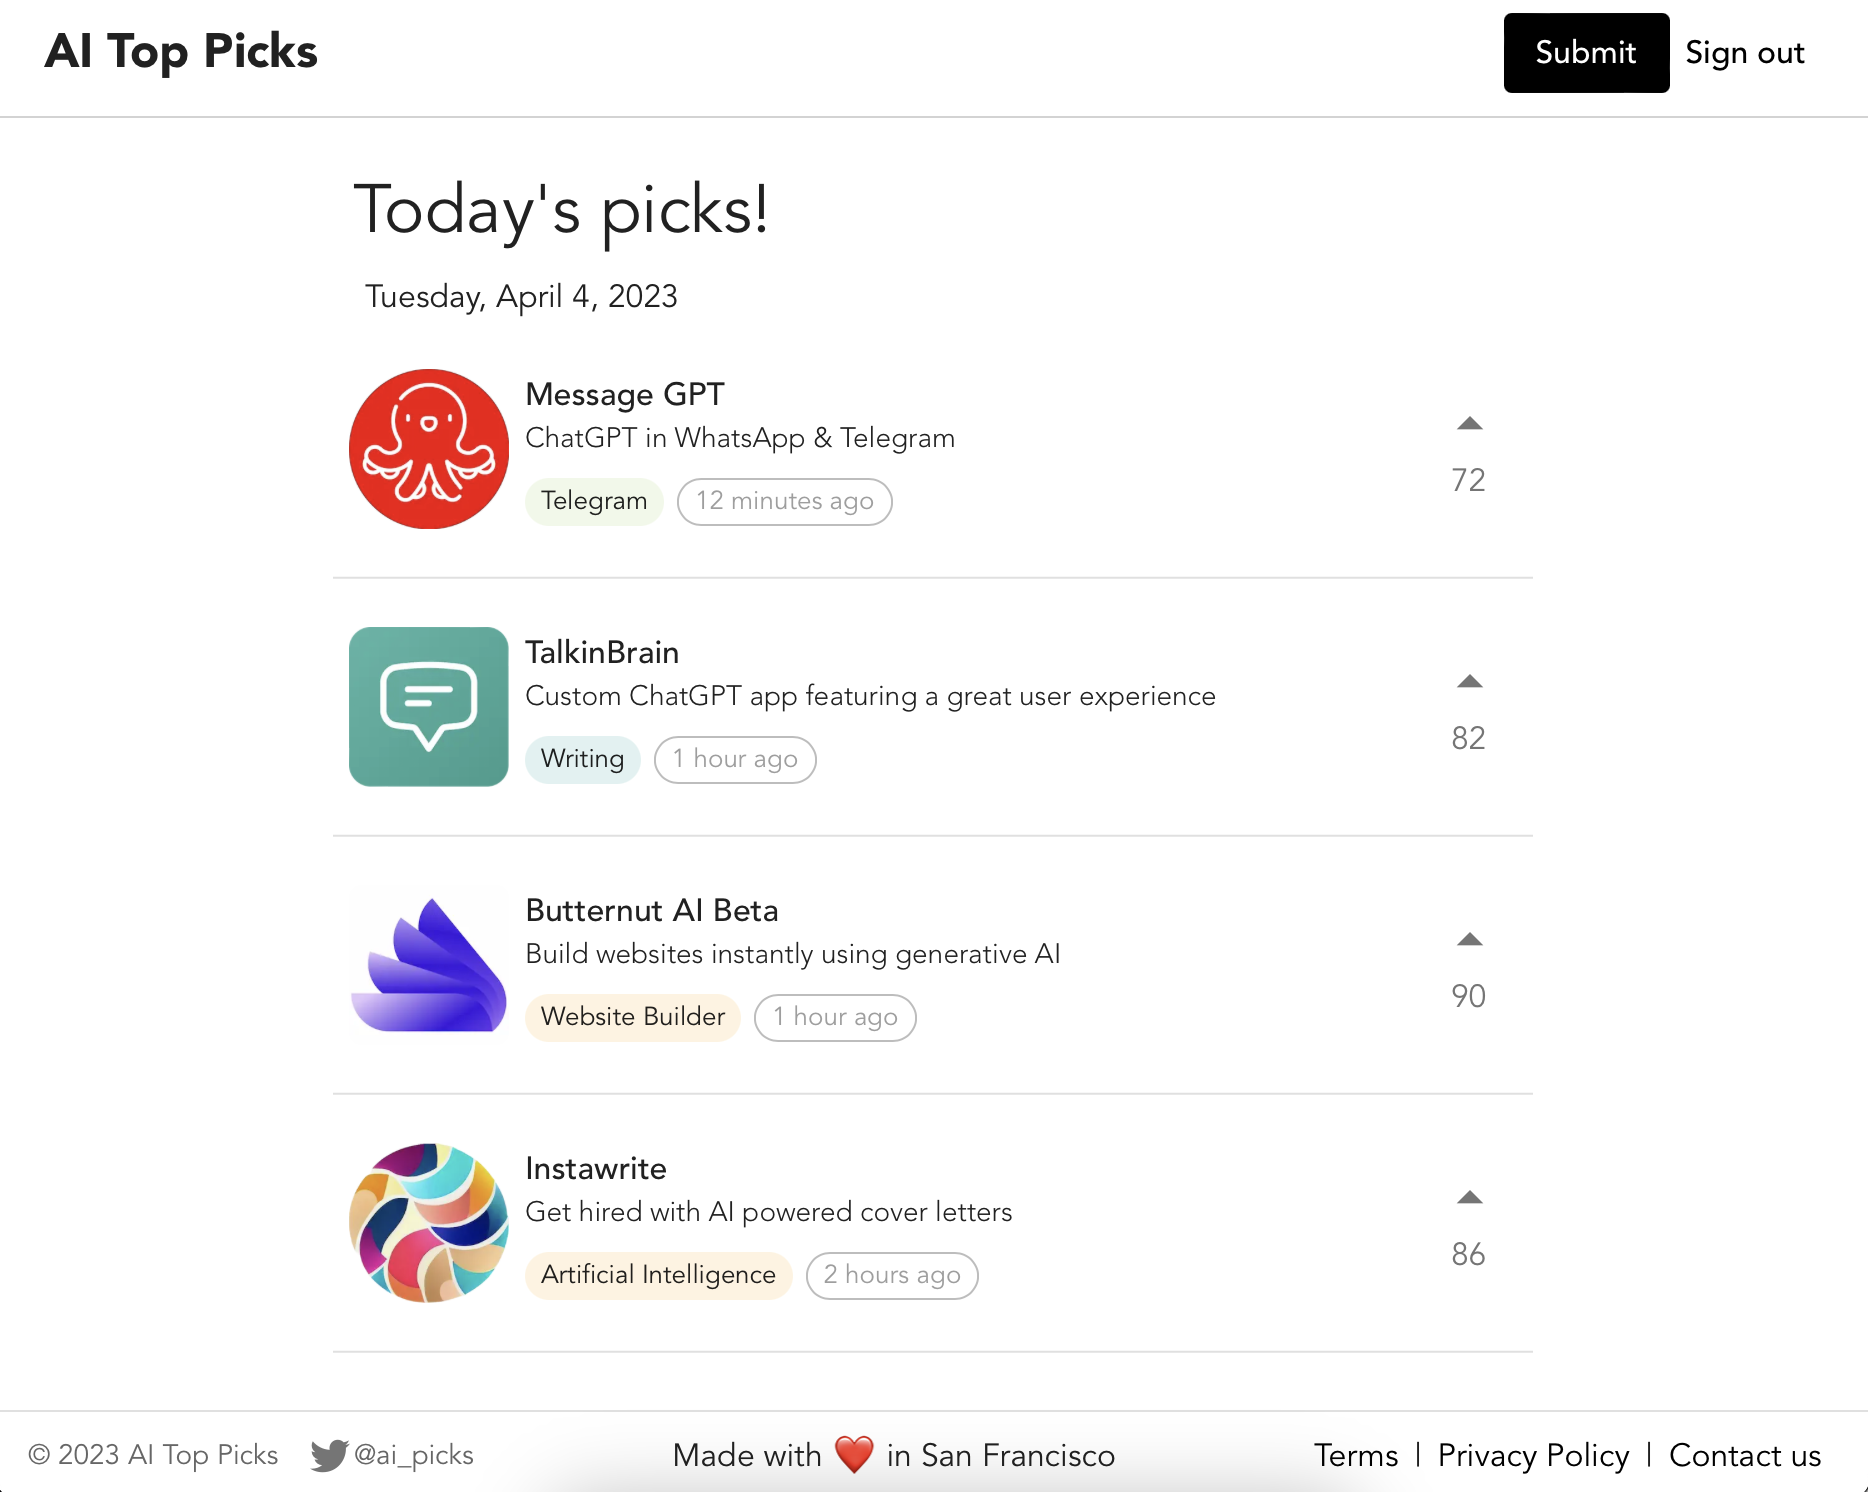Select the Website Builder tag
Screen dimensions: 1868x1492
tap(633, 1017)
